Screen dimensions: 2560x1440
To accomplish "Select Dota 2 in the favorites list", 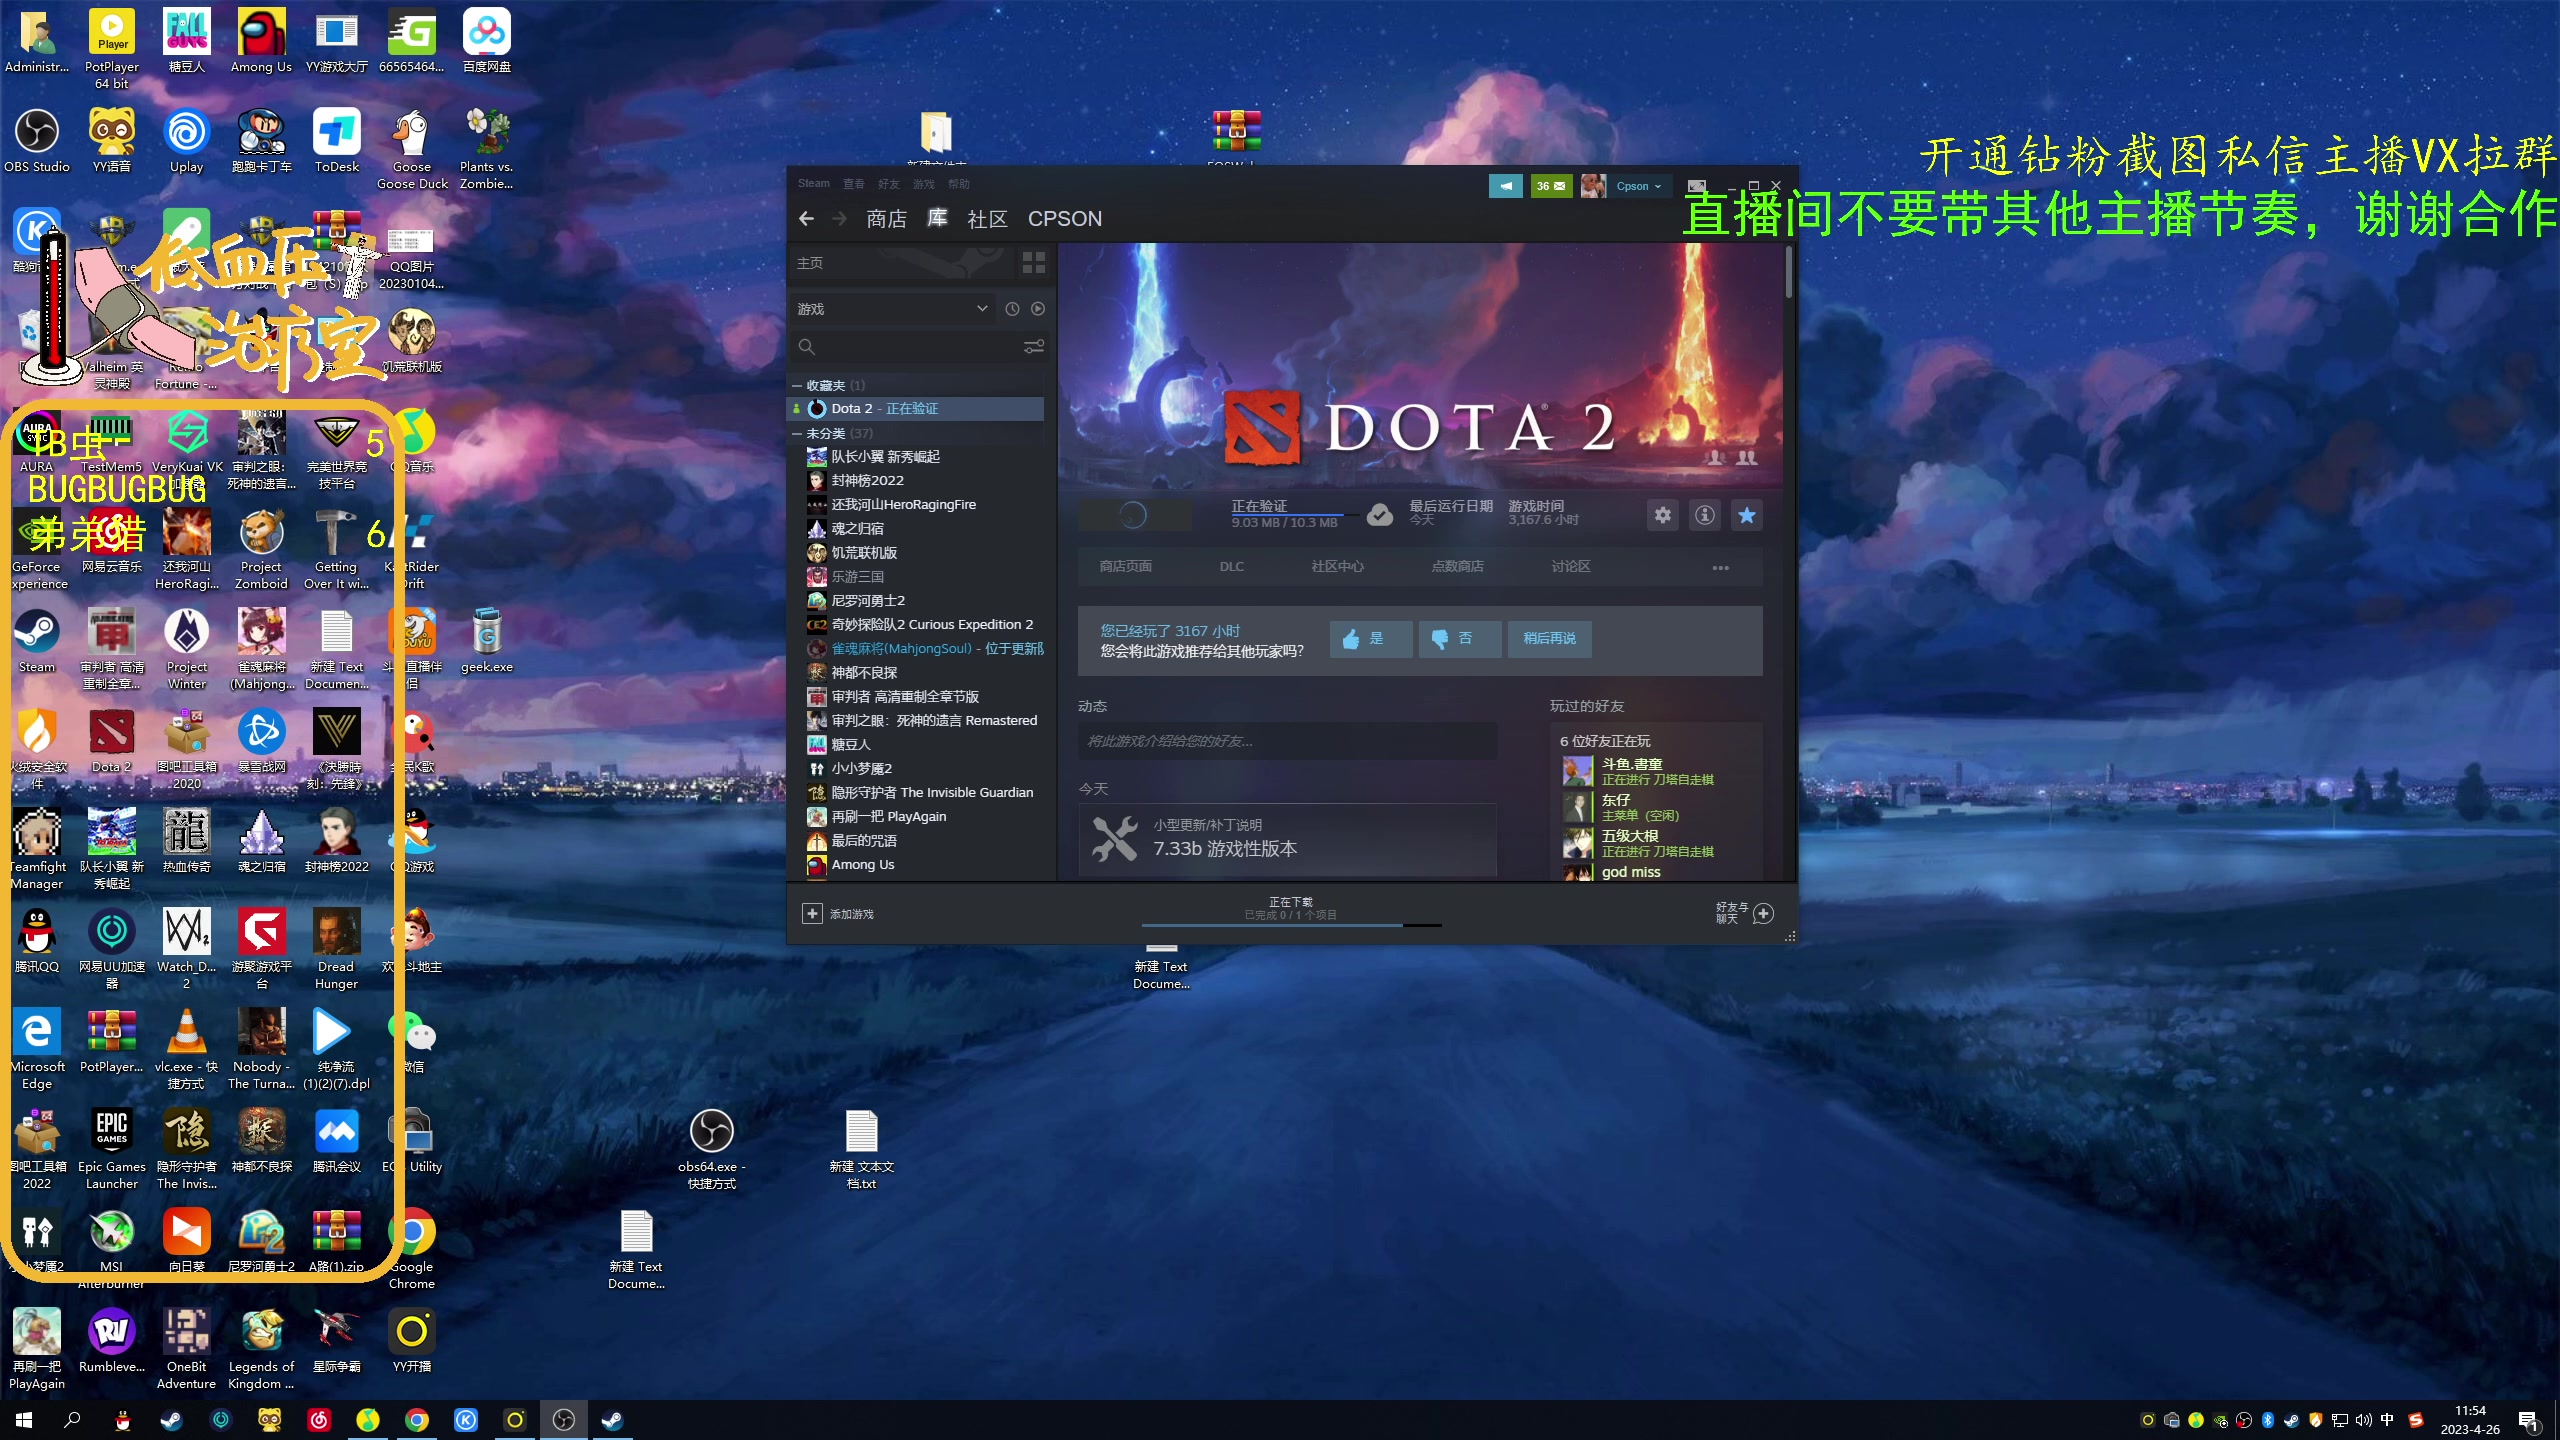I will (916, 409).
